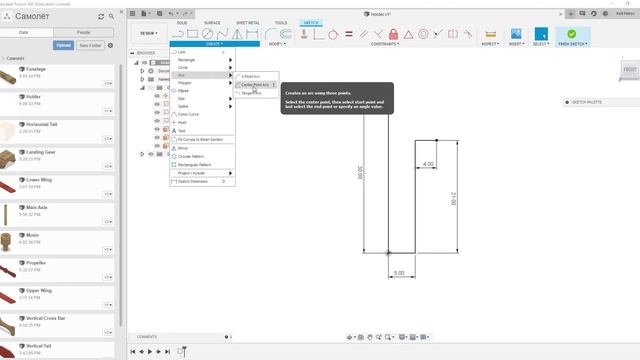This screenshot has width=640, height=360.
Task: Open data panel settings gear
Action: coord(110,45)
